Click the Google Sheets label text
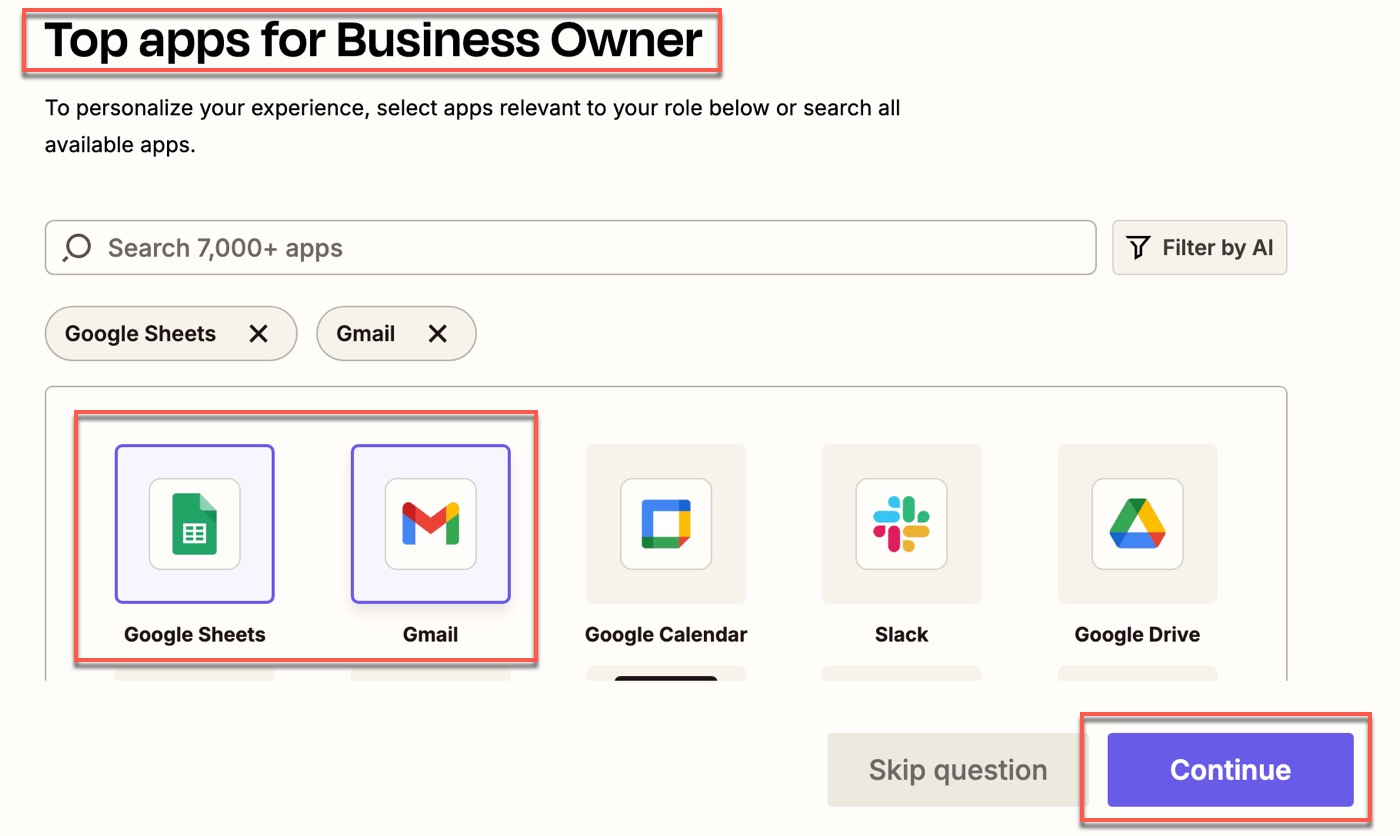 click(x=195, y=635)
